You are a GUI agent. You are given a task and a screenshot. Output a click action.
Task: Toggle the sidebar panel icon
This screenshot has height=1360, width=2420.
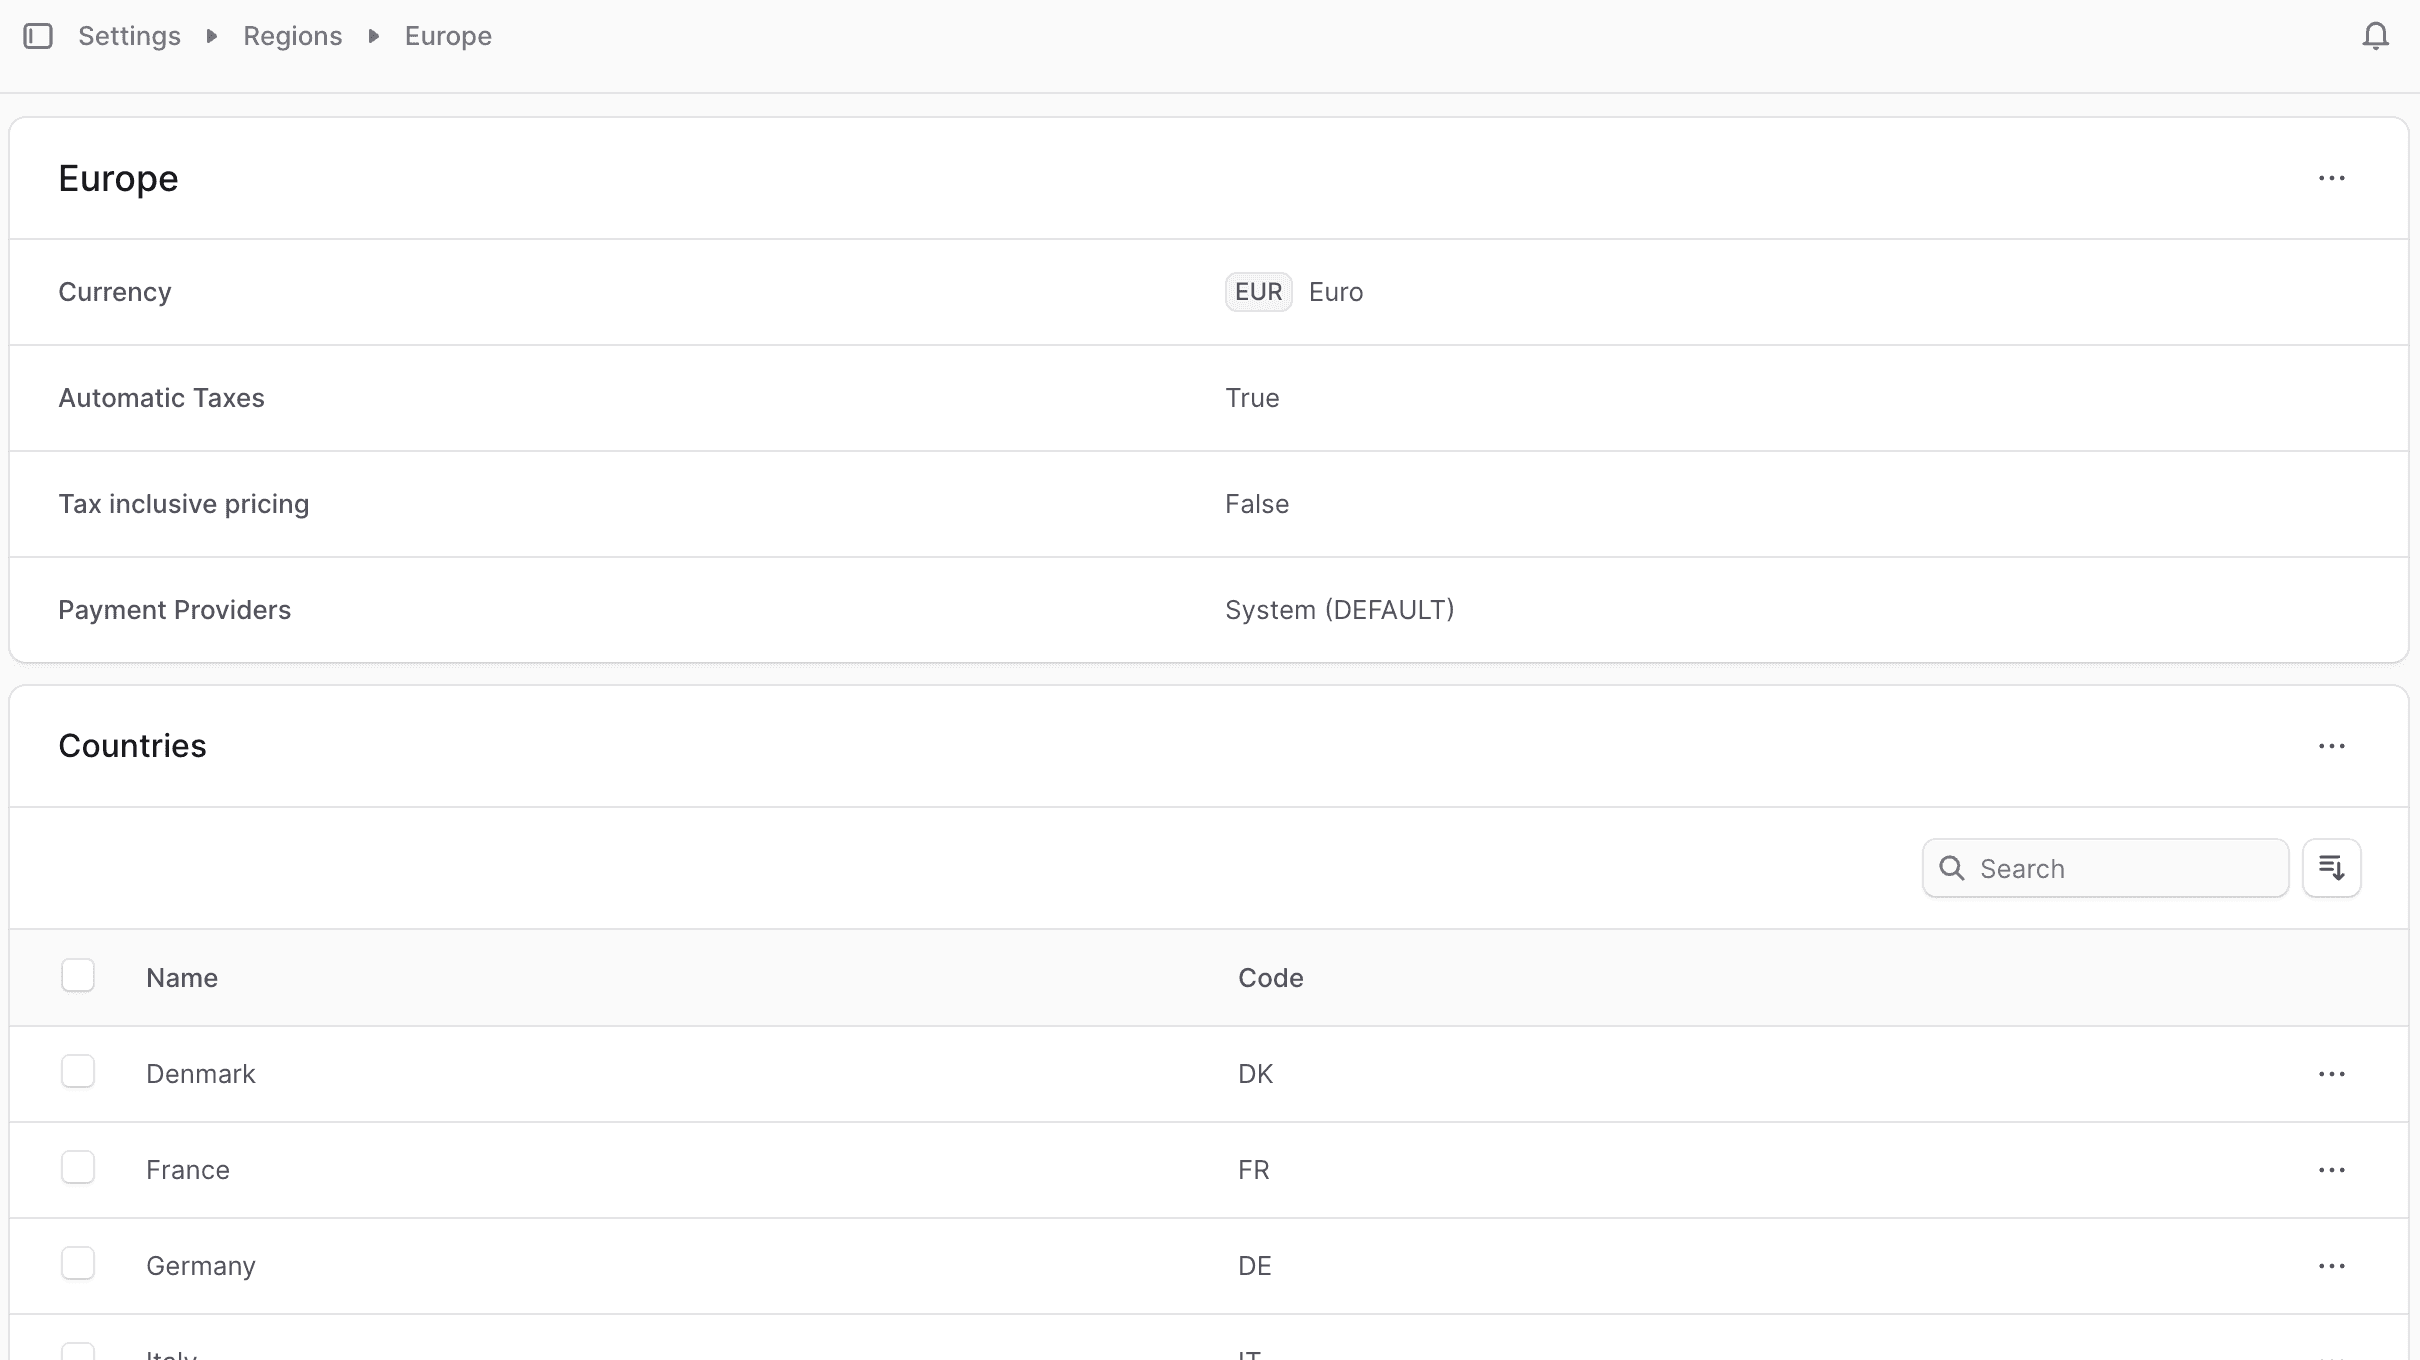[x=38, y=37]
